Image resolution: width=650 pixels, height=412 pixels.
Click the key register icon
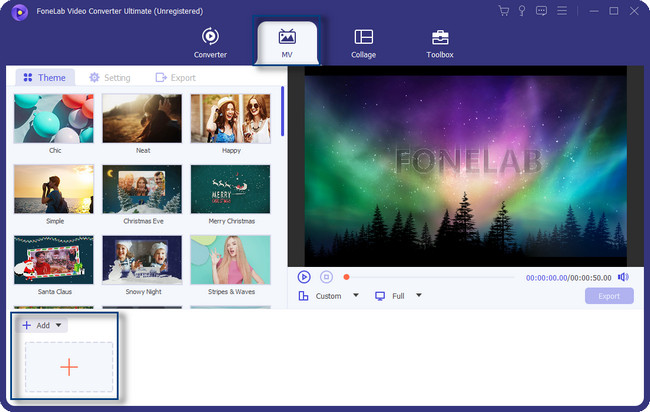523,11
